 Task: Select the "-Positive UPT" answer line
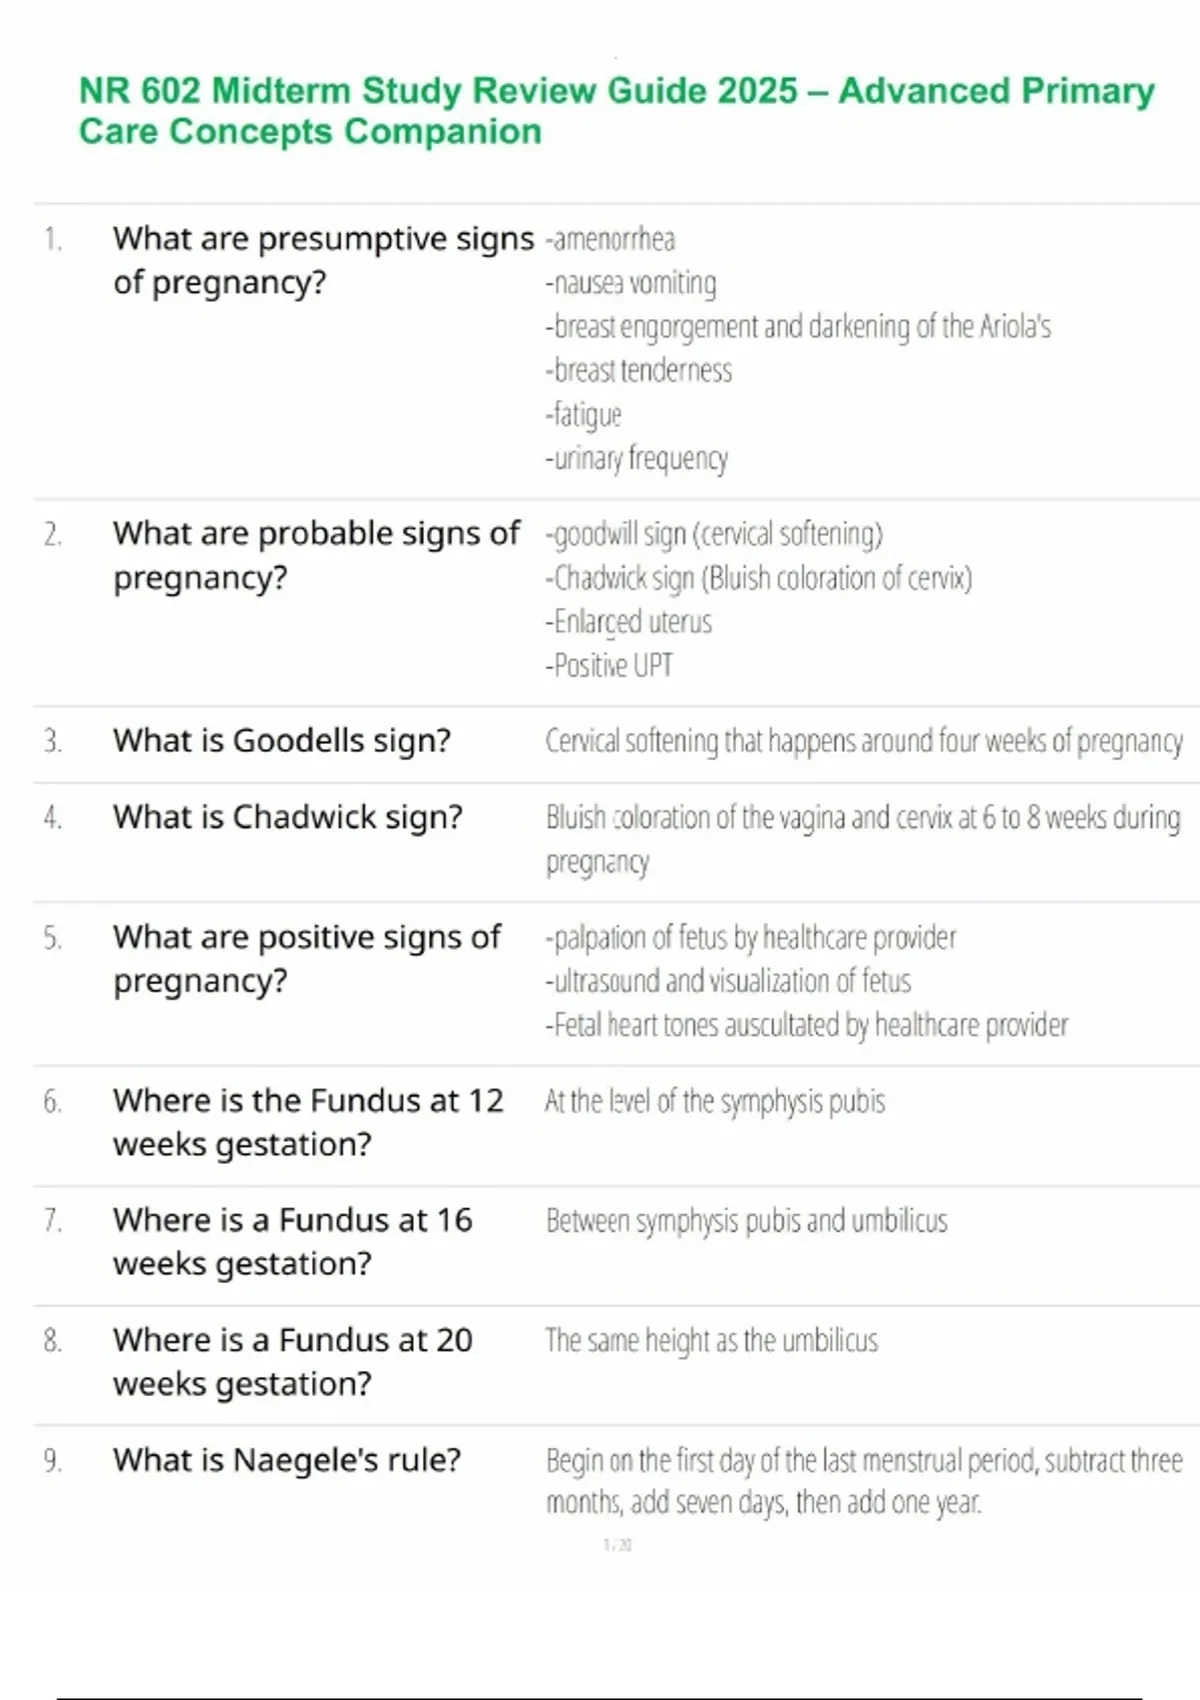click(609, 665)
